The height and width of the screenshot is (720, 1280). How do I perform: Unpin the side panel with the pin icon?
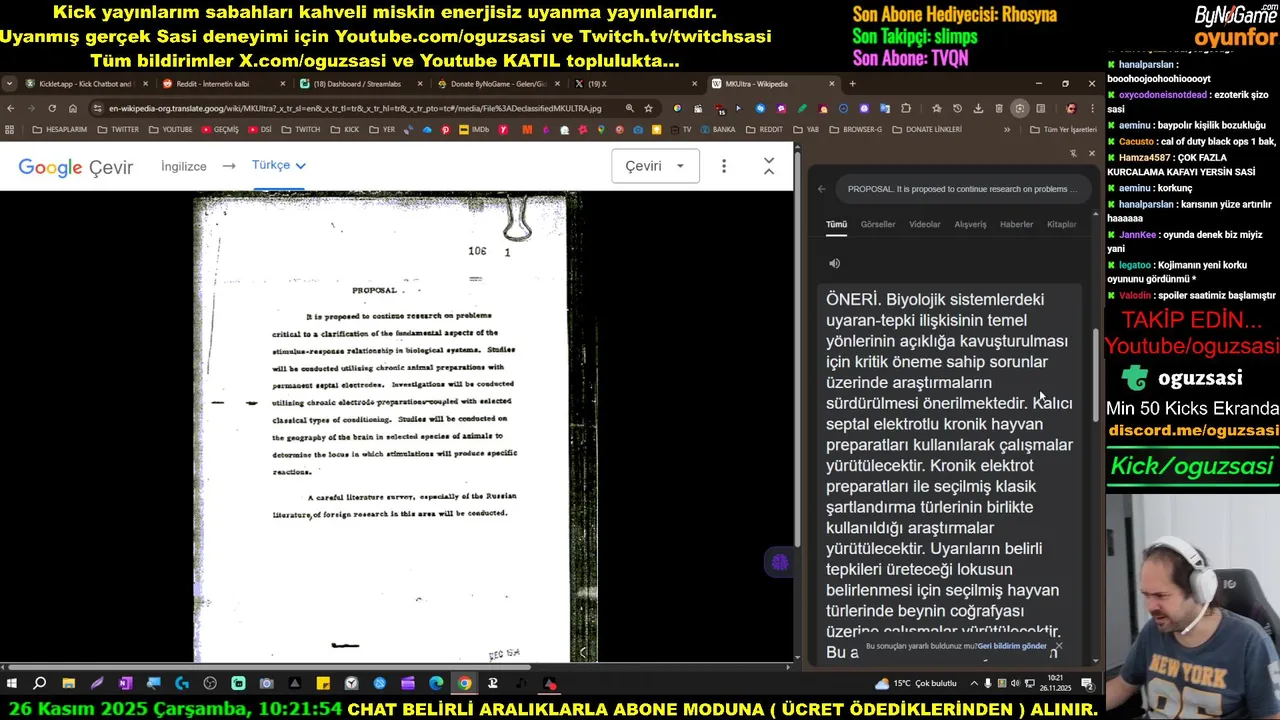click(1073, 153)
